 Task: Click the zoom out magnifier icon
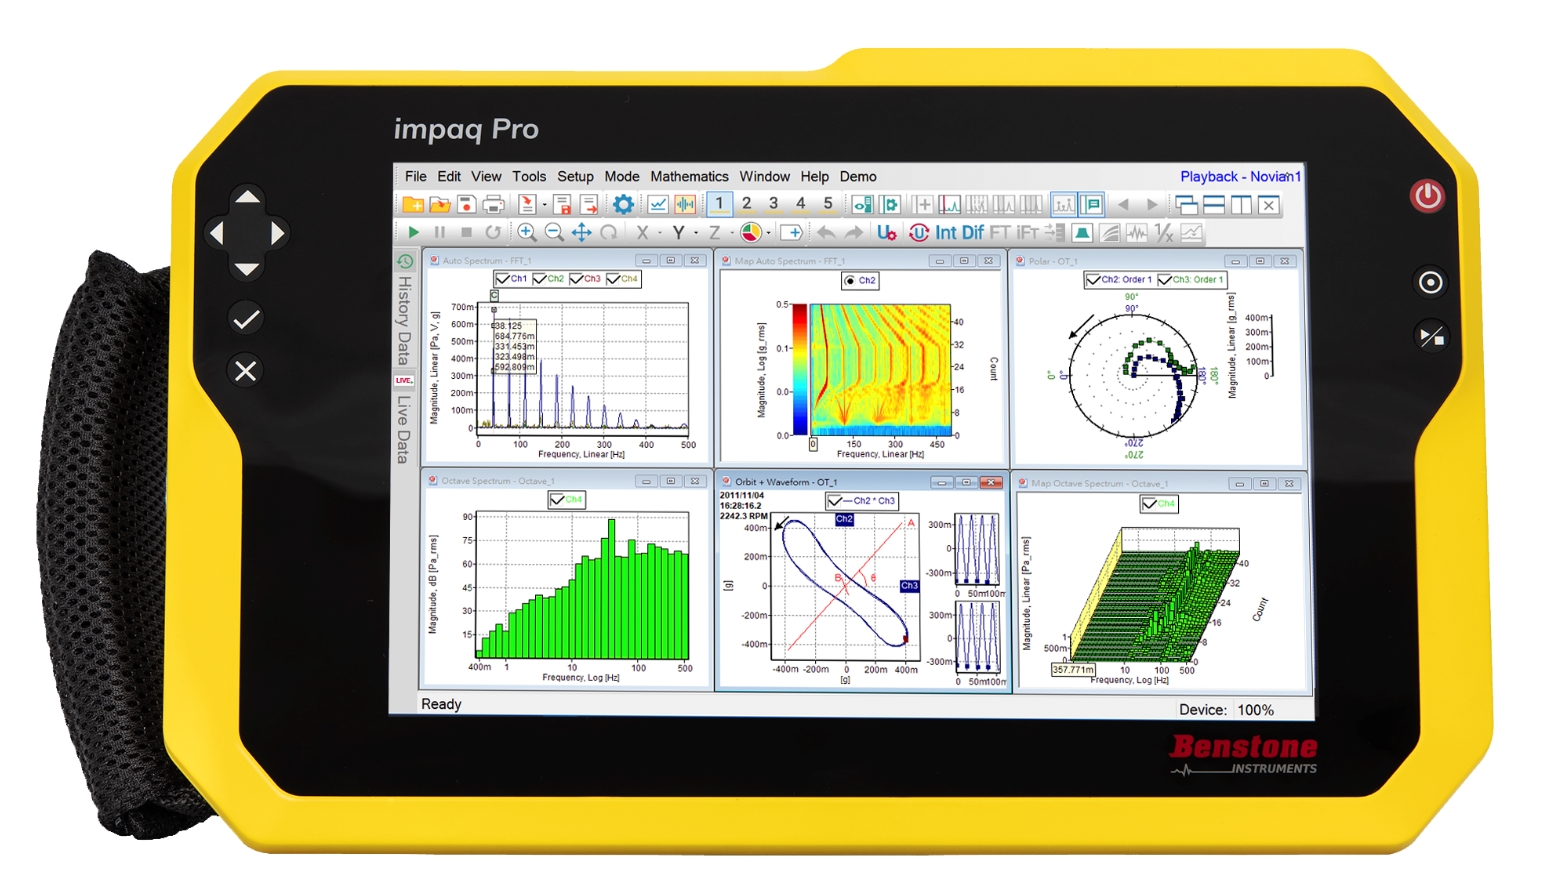click(x=554, y=232)
